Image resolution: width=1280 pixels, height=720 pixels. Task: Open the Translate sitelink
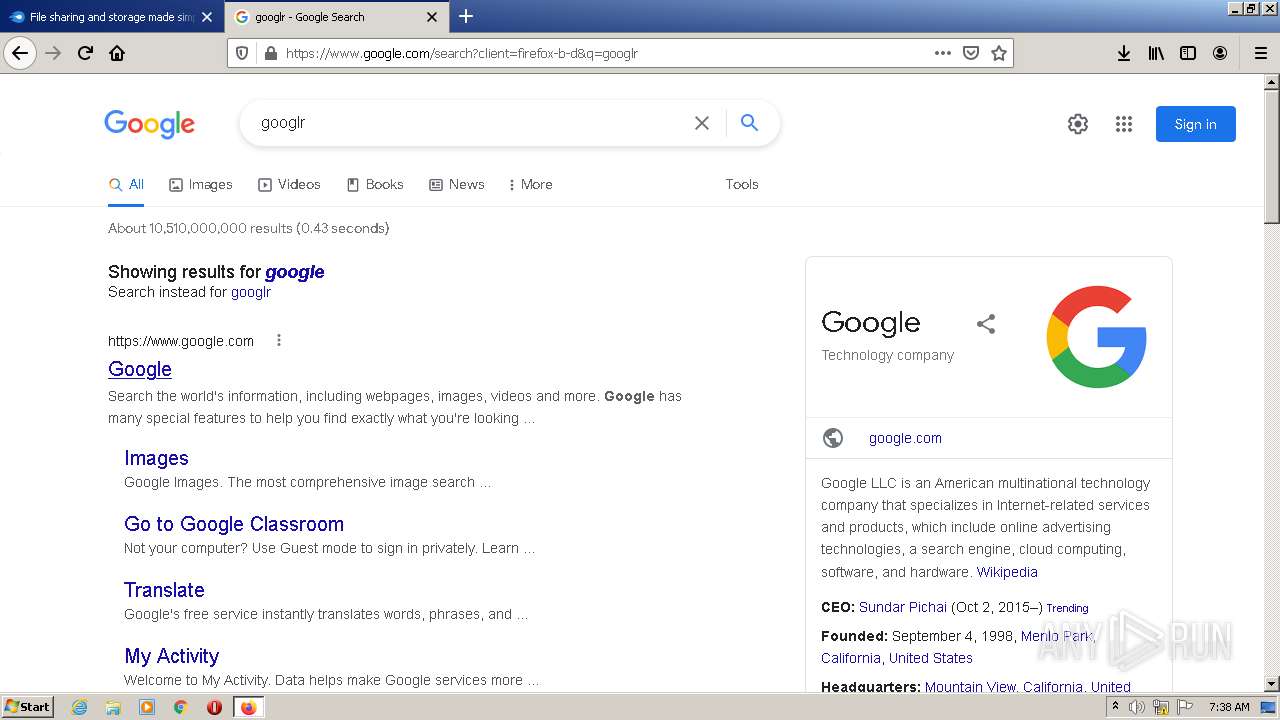[164, 590]
